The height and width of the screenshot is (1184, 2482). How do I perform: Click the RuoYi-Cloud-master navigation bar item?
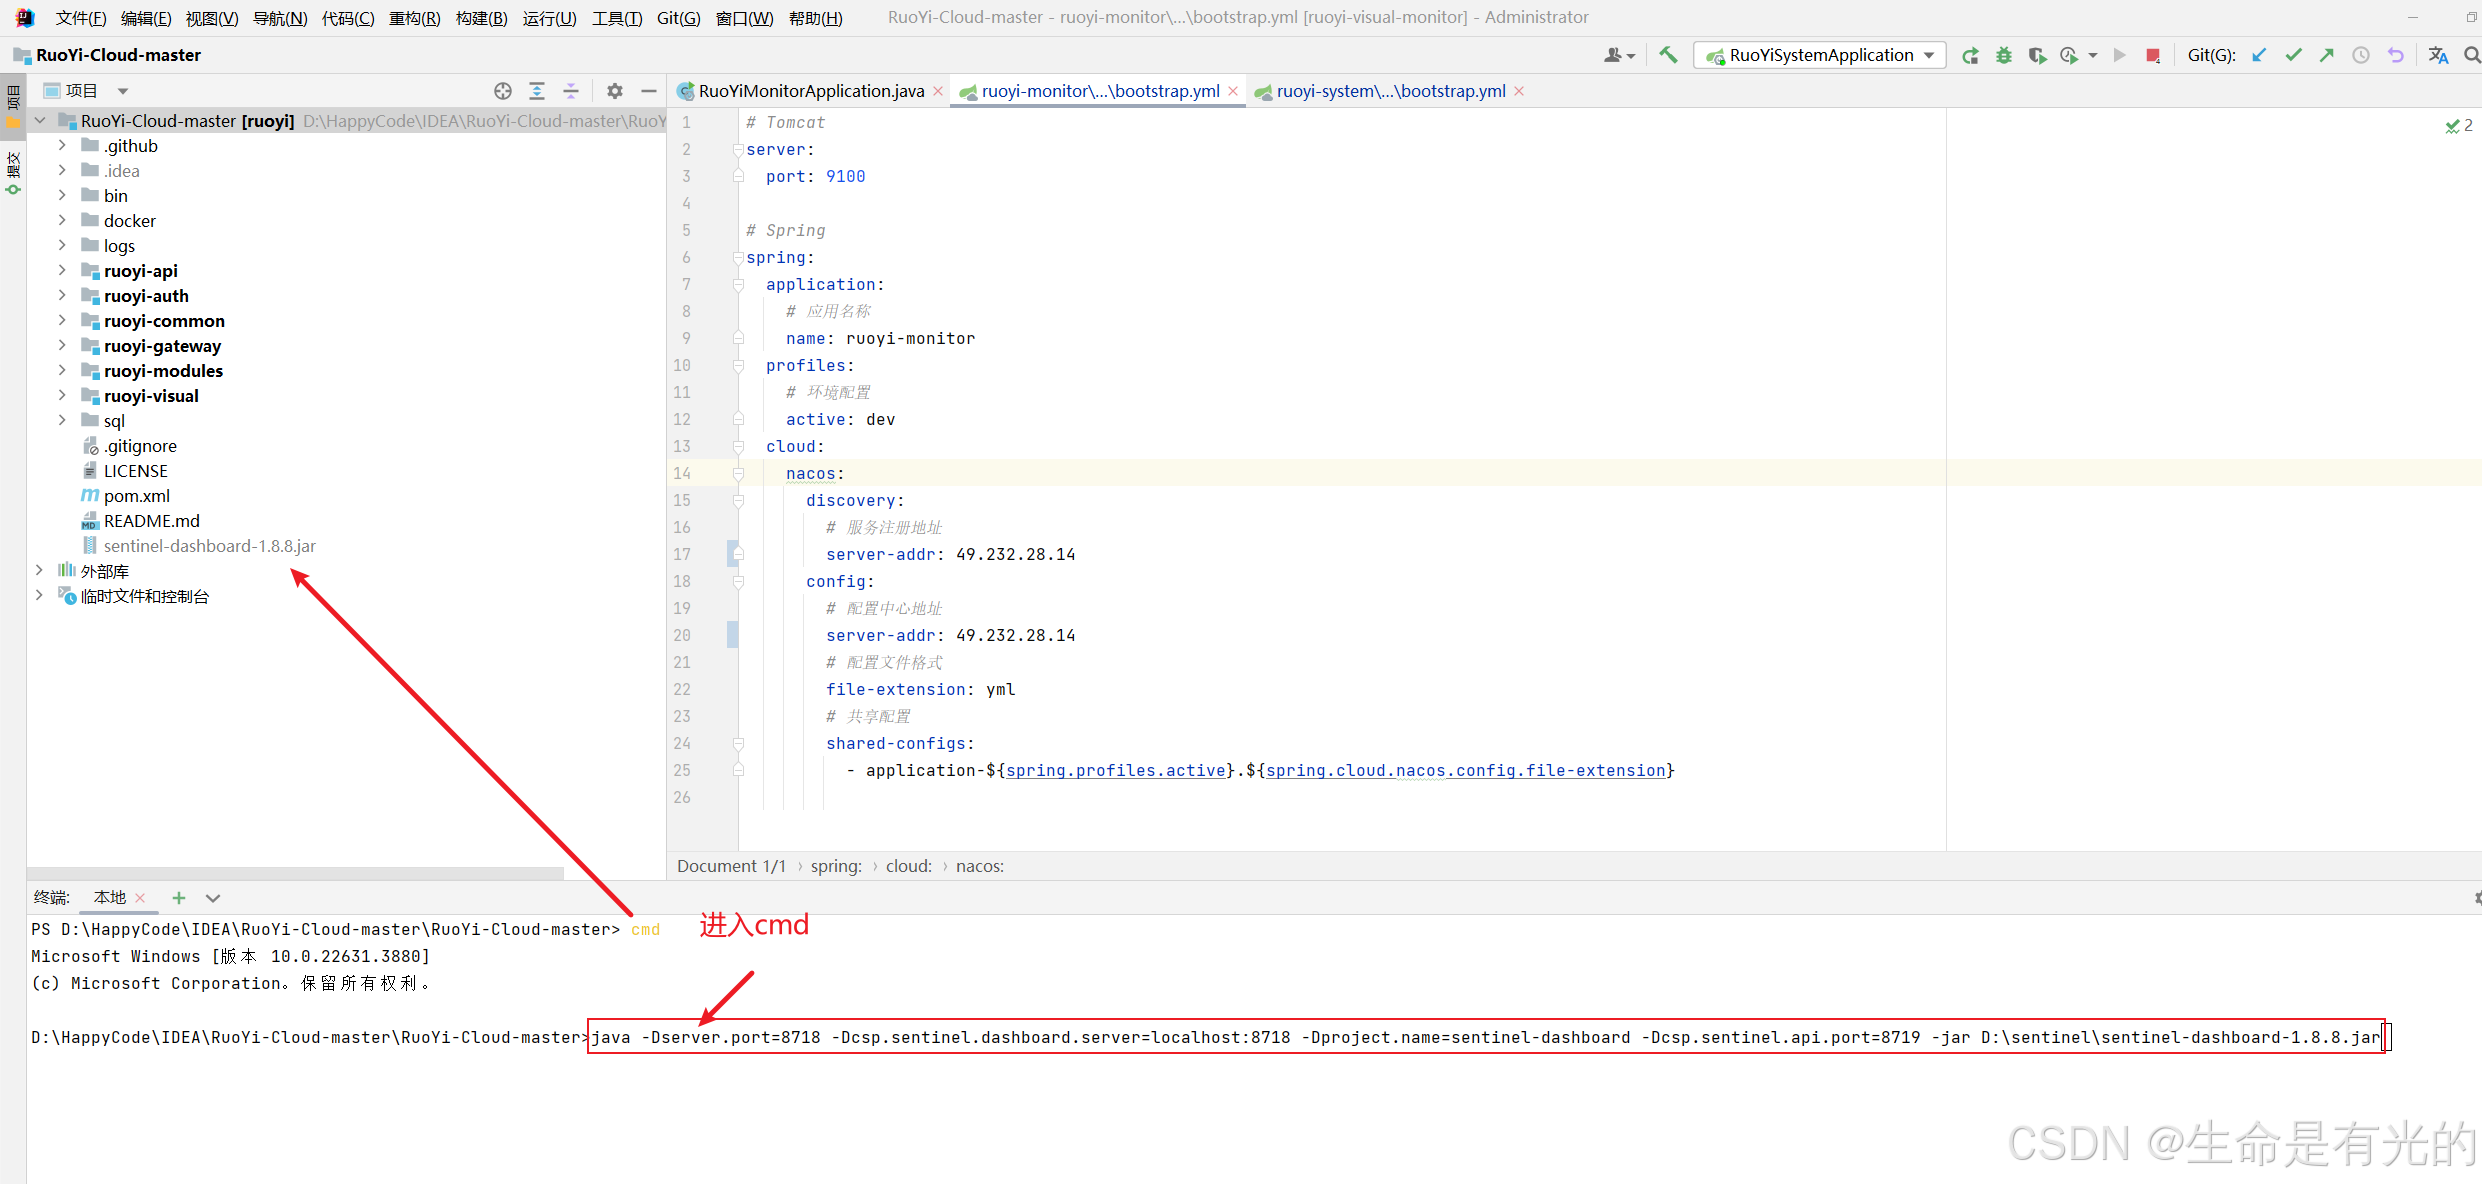[107, 55]
